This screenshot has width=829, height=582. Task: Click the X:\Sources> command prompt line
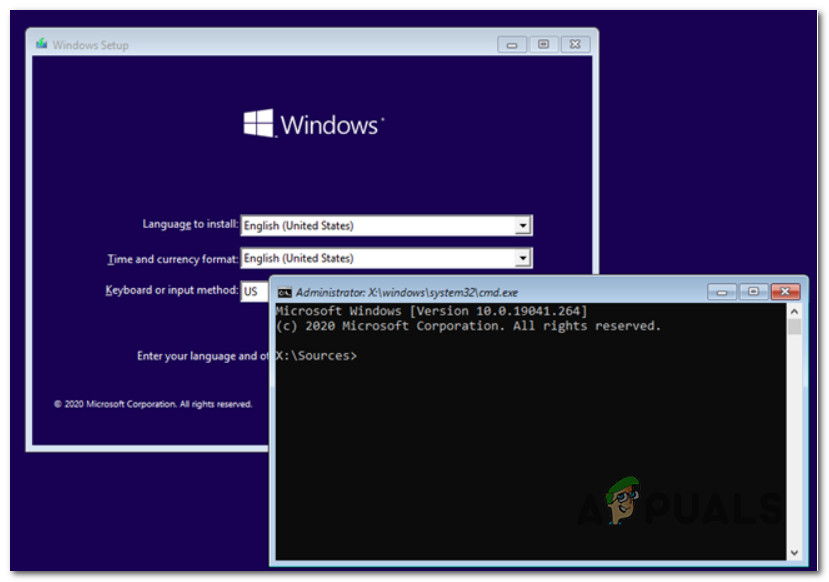(x=316, y=356)
